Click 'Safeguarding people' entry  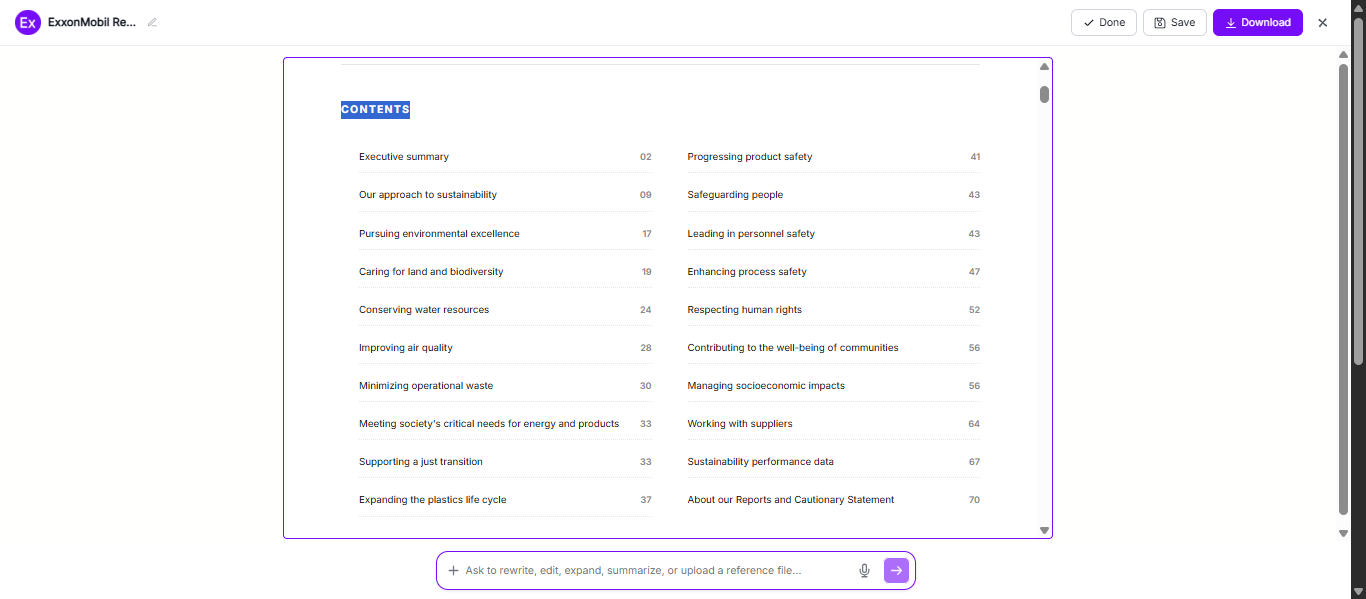click(x=735, y=195)
